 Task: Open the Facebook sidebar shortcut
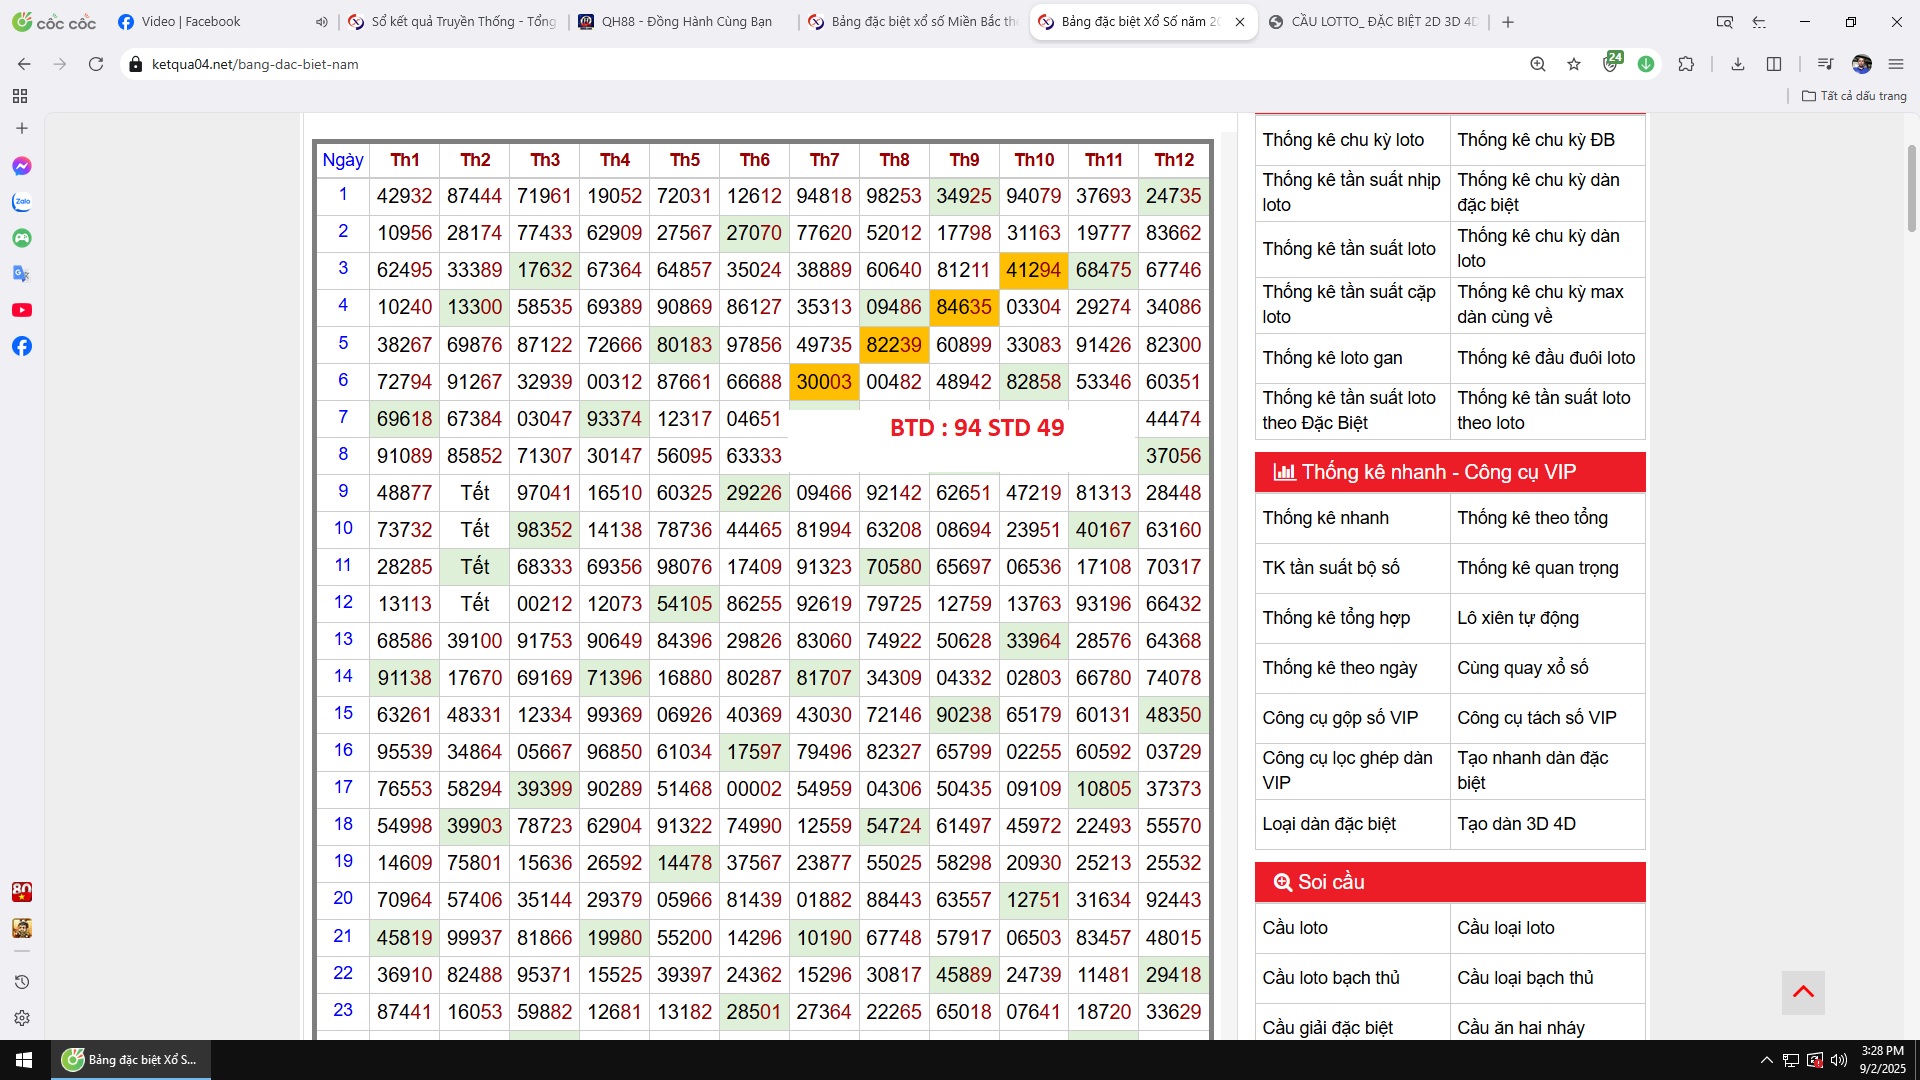click(22, 346)
